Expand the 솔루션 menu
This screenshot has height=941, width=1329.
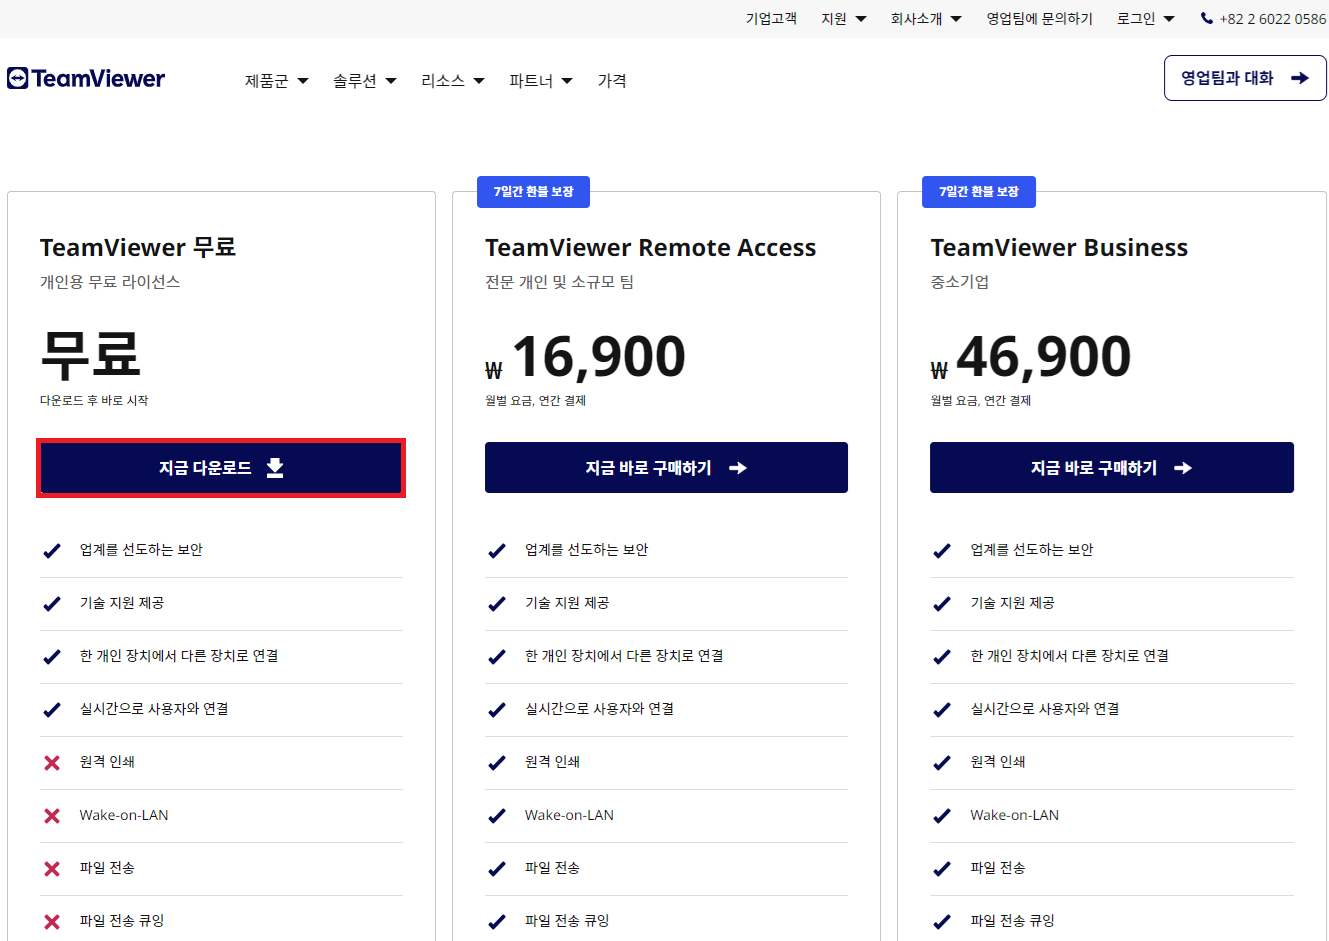tap(365, 81)
